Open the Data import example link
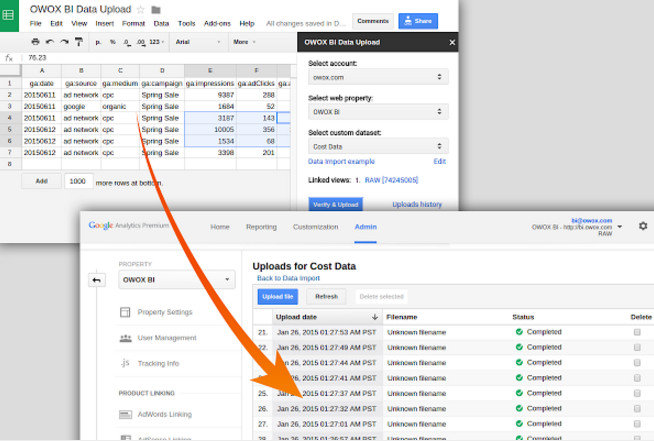This screenshot has width=654, height=441. pos(341,161)
